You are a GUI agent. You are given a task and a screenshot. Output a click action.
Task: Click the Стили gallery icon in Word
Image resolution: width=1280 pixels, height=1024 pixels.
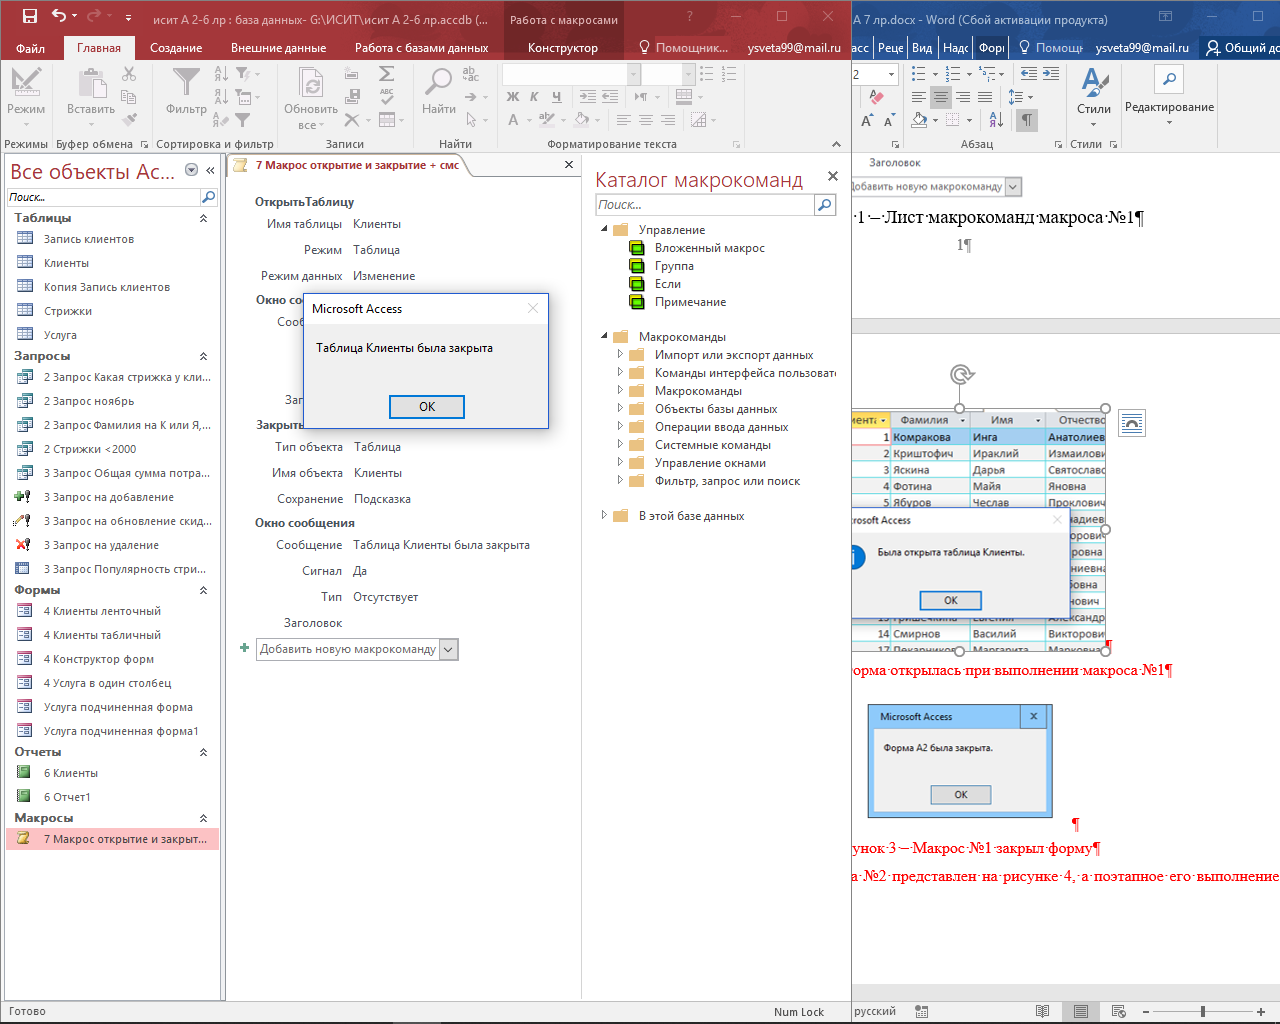(x=1094, y=84)
